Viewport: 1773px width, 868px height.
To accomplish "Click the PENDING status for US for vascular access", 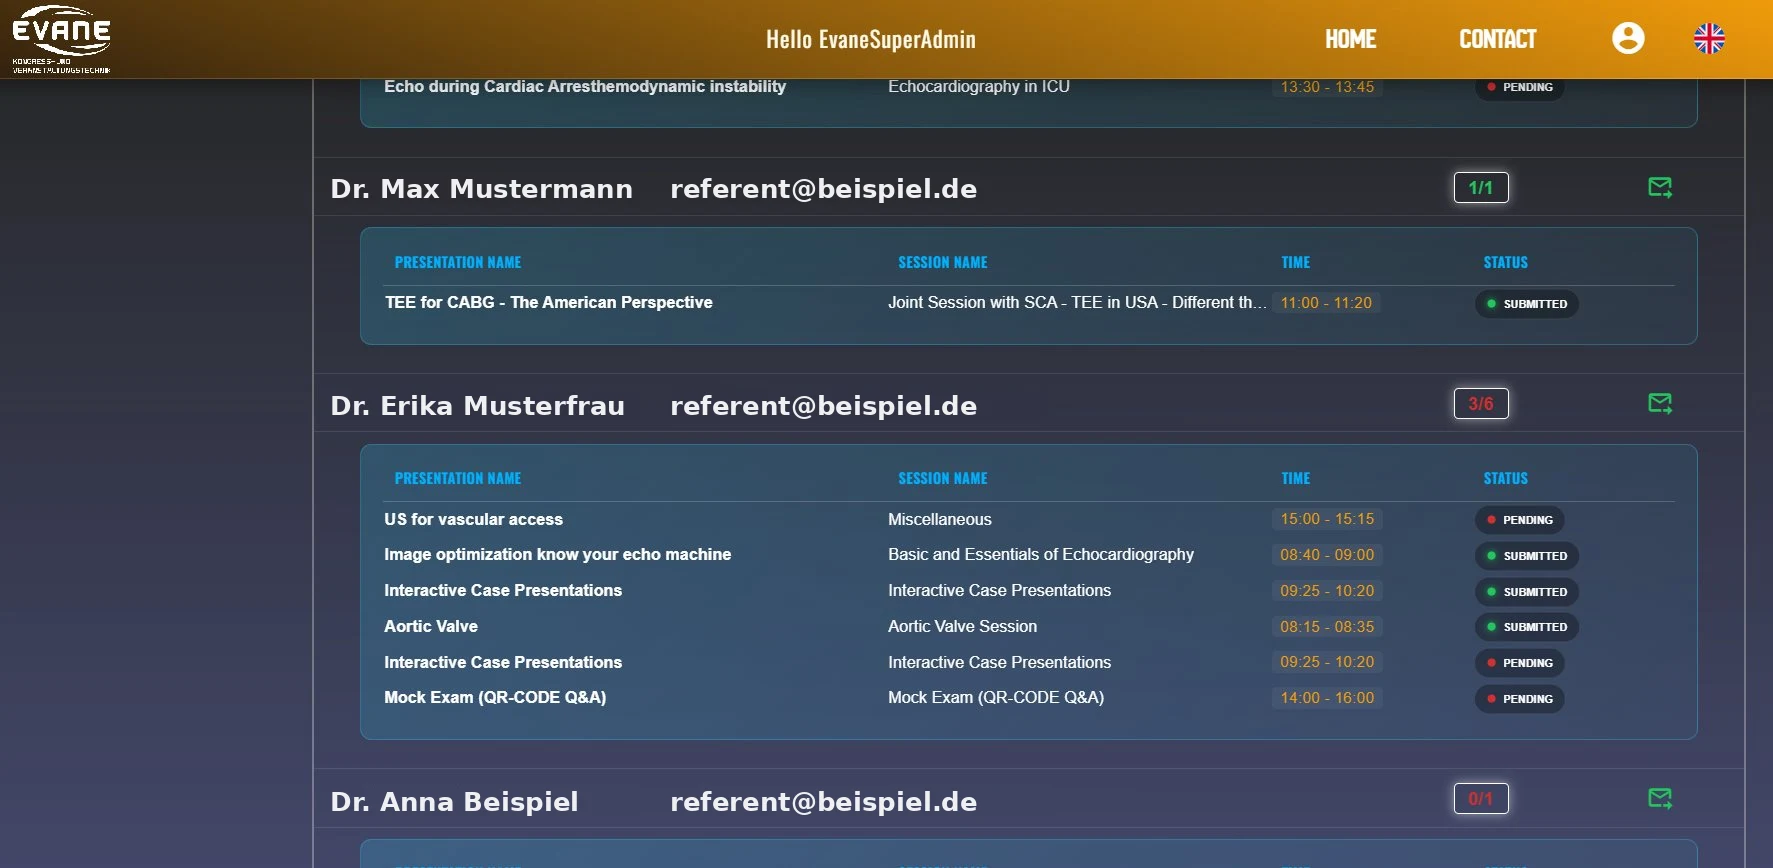I will click(x=1520, y=520).
